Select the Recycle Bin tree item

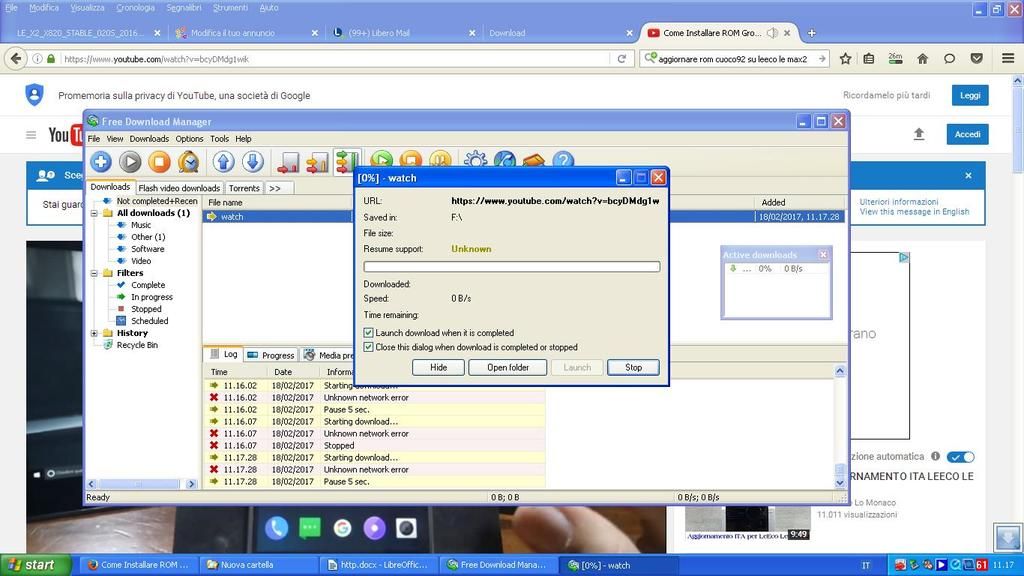[x=137, y=345]
